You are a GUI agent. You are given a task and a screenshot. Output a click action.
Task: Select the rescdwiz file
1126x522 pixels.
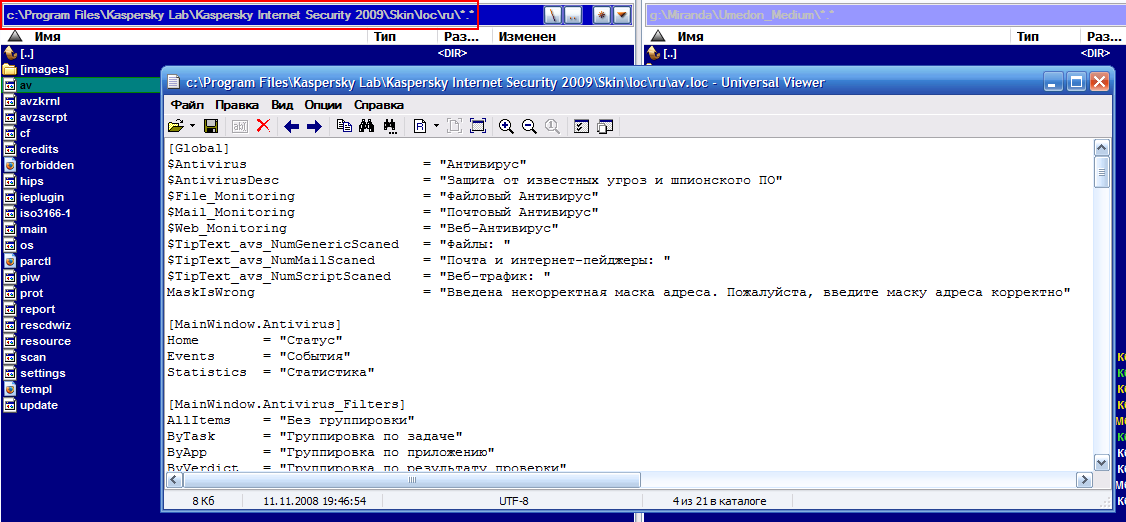[45, 325]
